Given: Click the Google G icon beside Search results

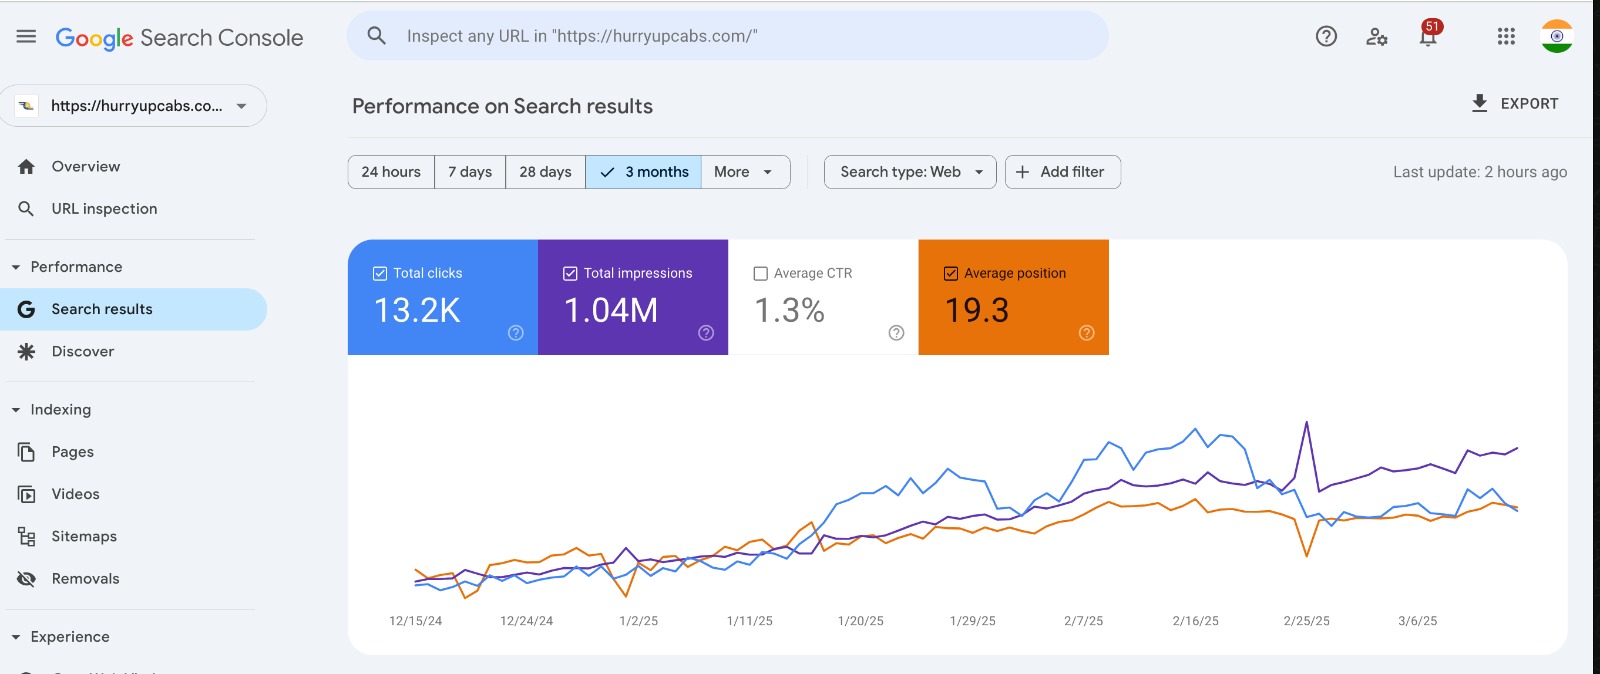Looking at the screenshot, I should click(27, 310).
